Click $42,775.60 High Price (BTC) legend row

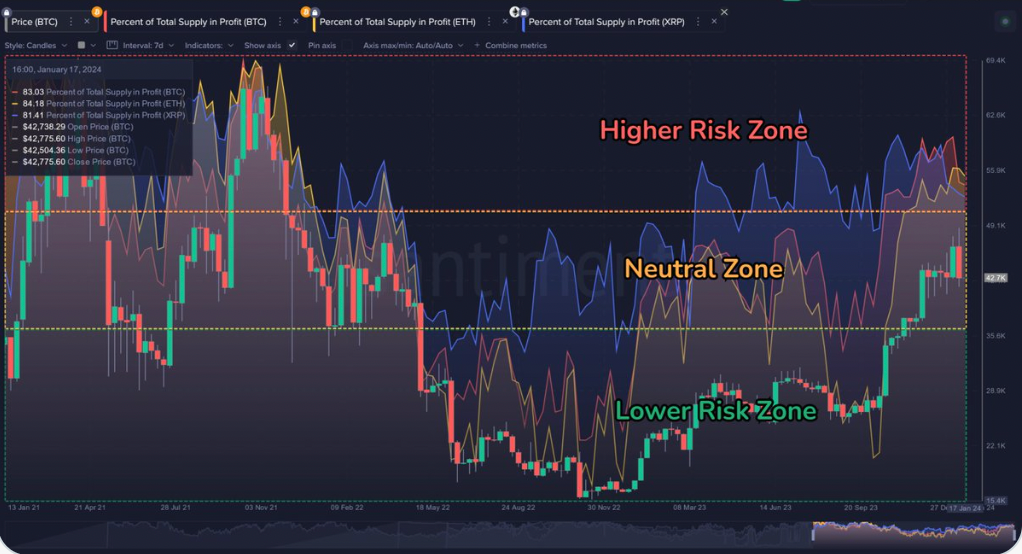point(72,139)
